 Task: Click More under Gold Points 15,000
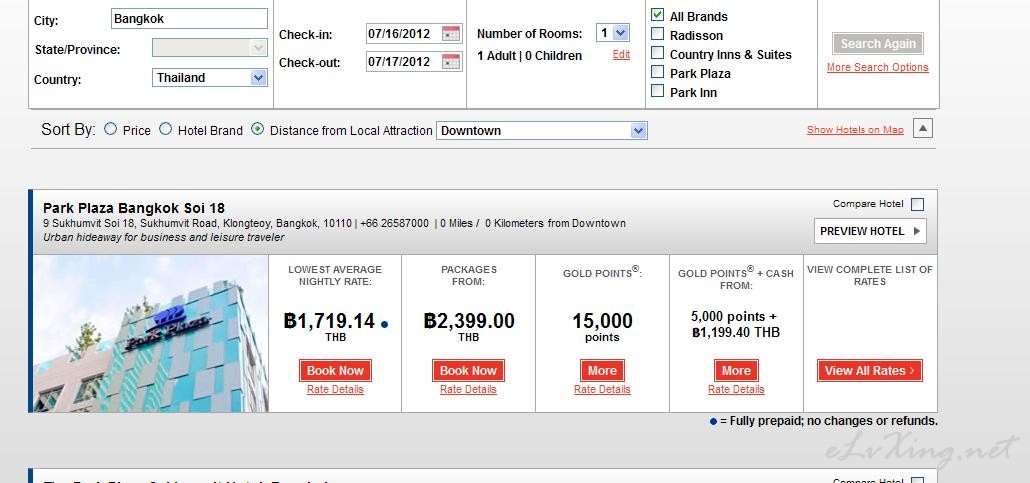point(602,371)
